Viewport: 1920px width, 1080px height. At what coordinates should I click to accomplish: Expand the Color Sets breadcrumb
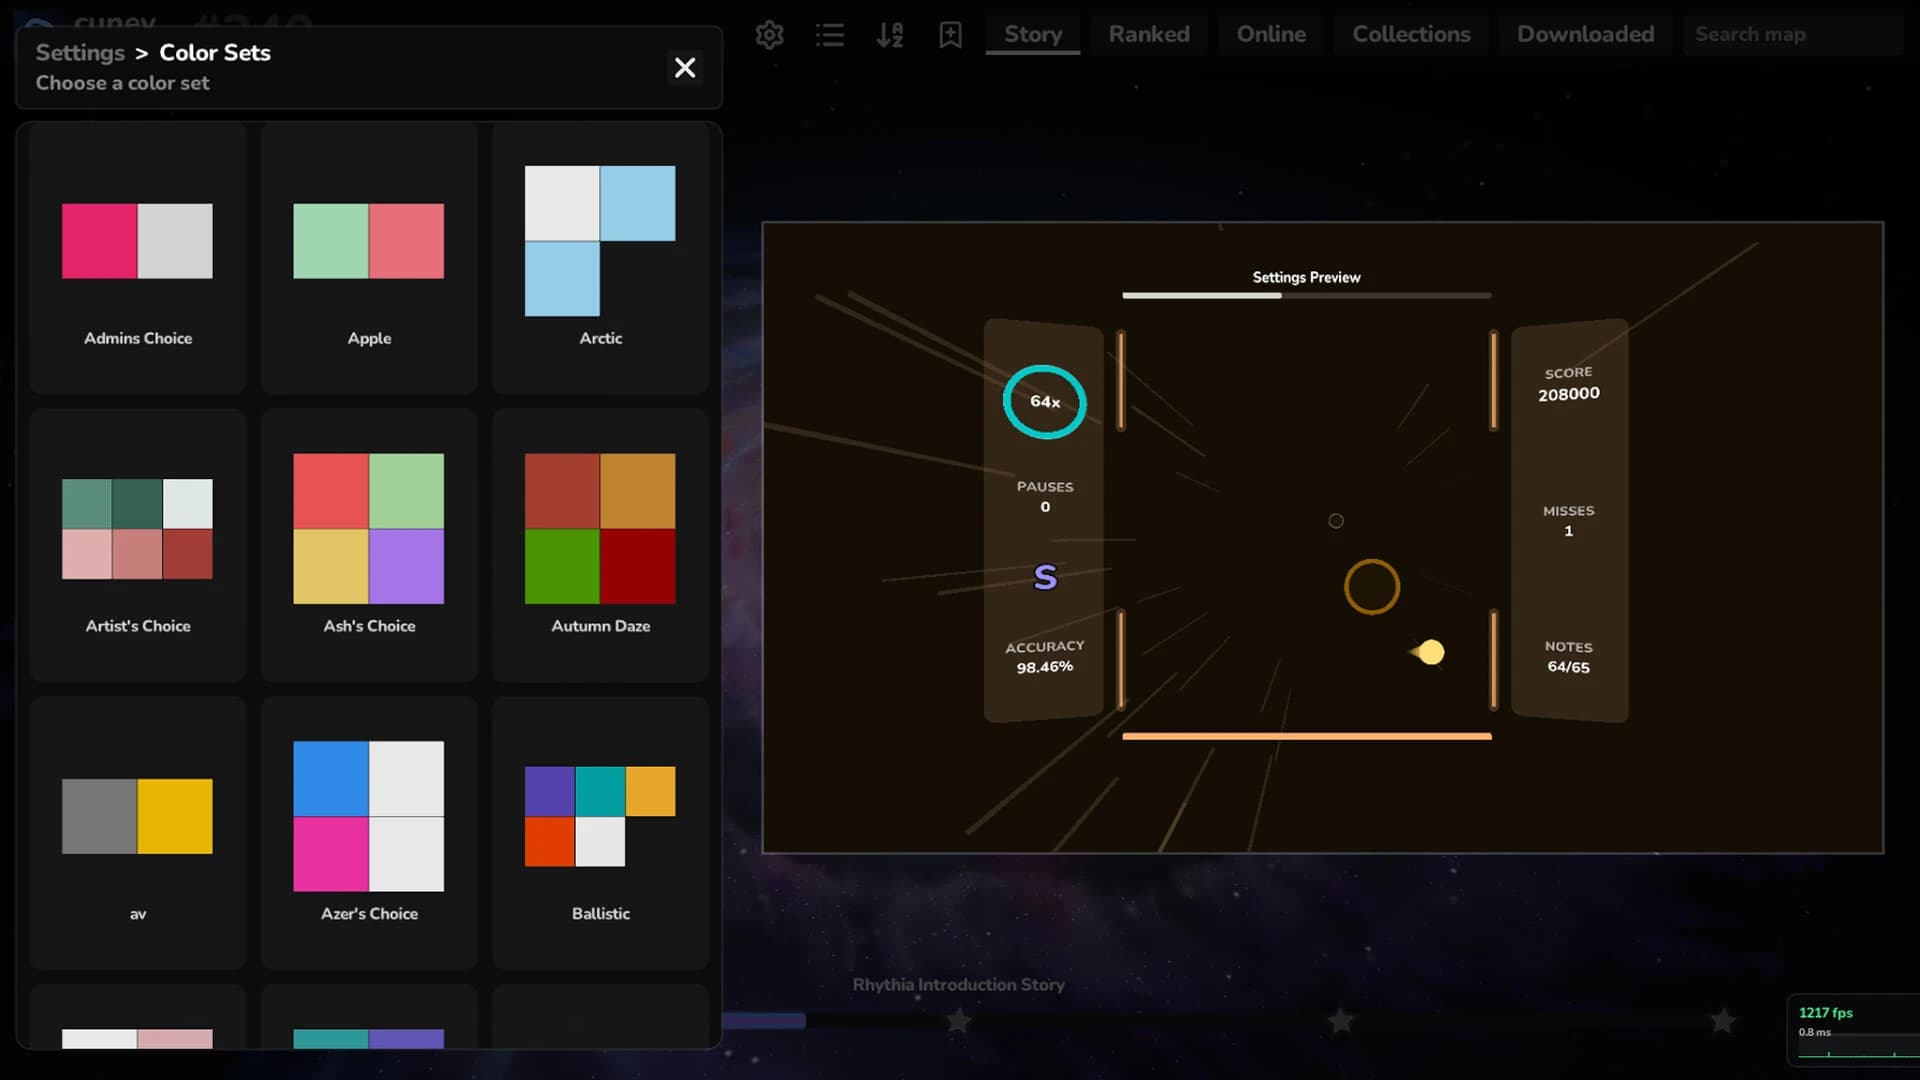click(214, 52)
